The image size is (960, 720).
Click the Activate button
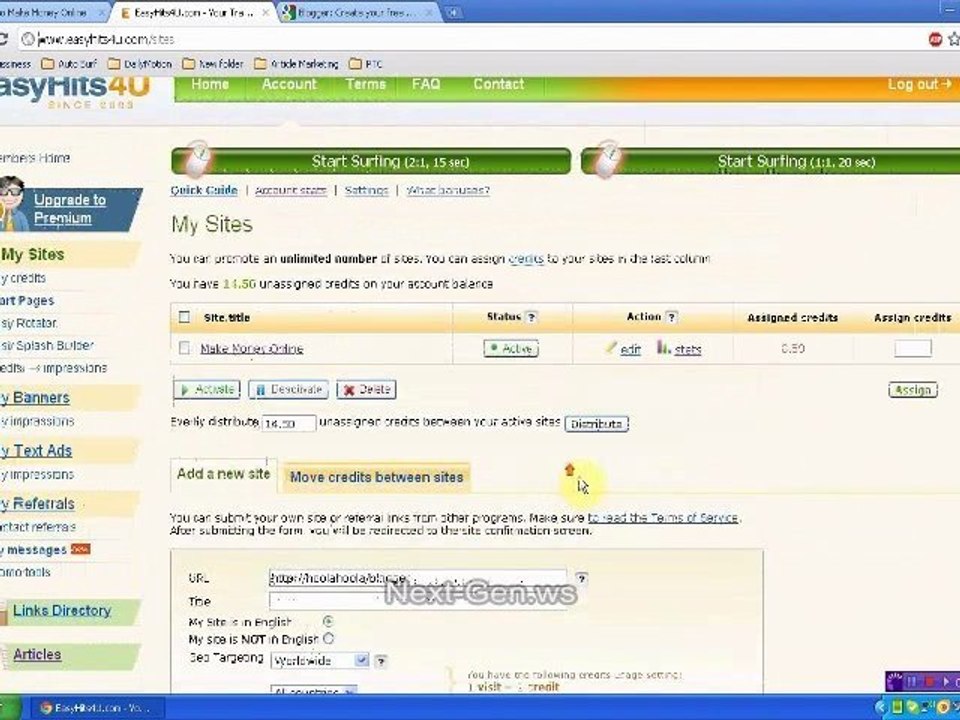[x=207, y=389]
